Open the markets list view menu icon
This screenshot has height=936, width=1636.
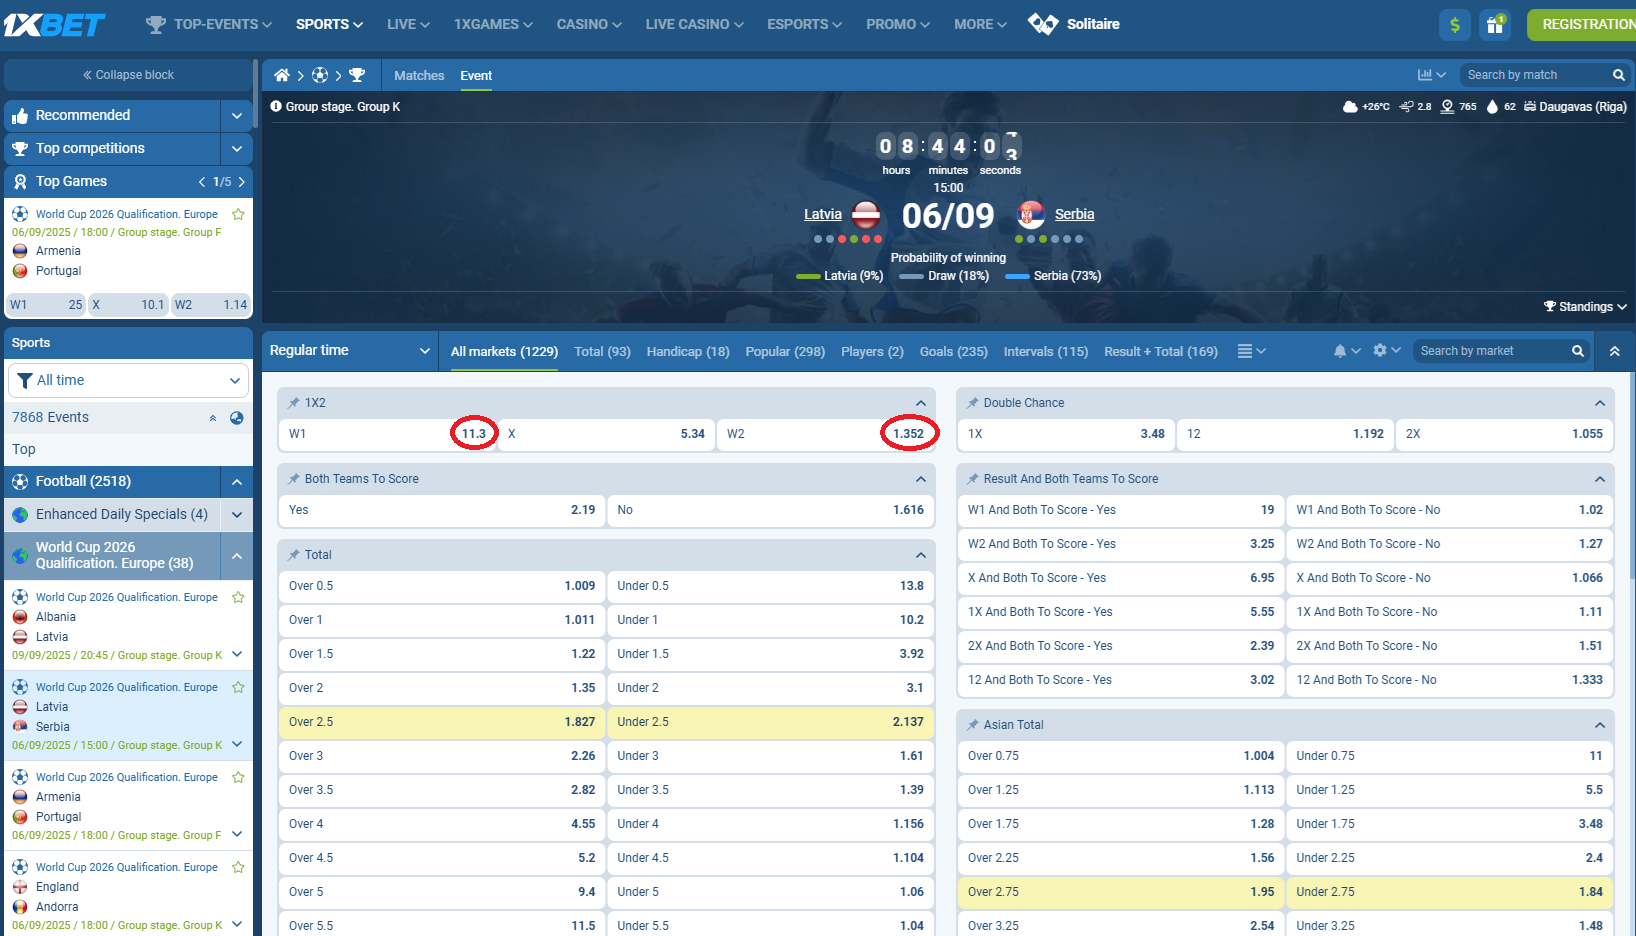pyautogui.click(x=1245, y=351)
